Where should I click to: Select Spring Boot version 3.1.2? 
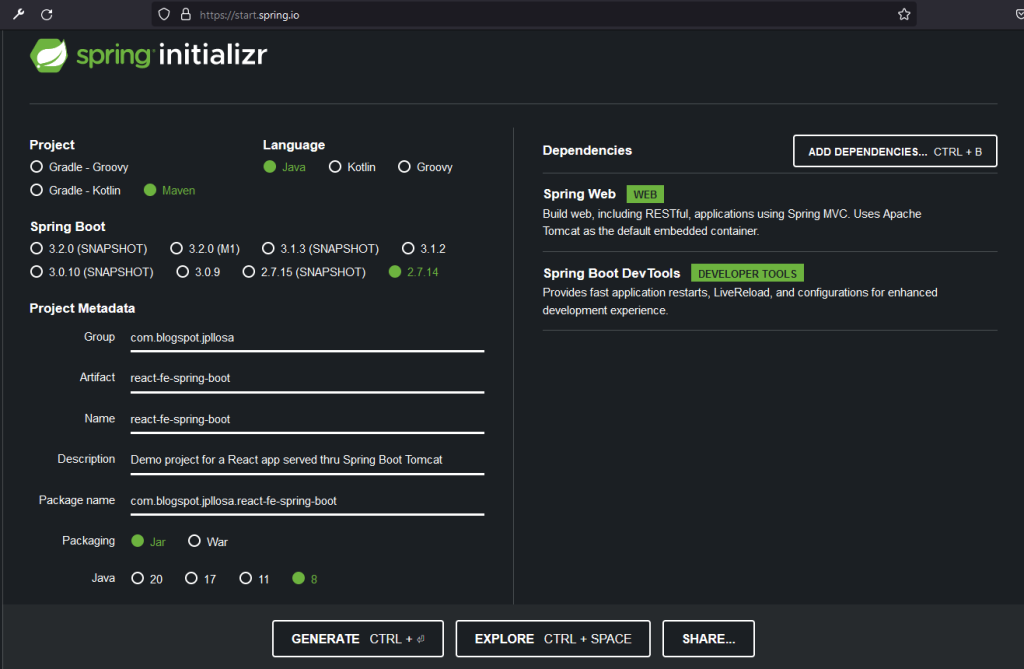tap(408, 248)
